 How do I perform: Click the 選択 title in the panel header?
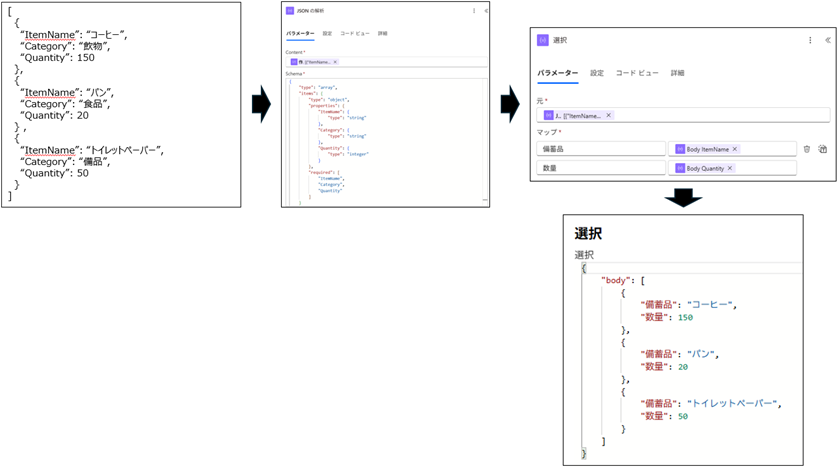pyautogui.click(x=560, y=40)
